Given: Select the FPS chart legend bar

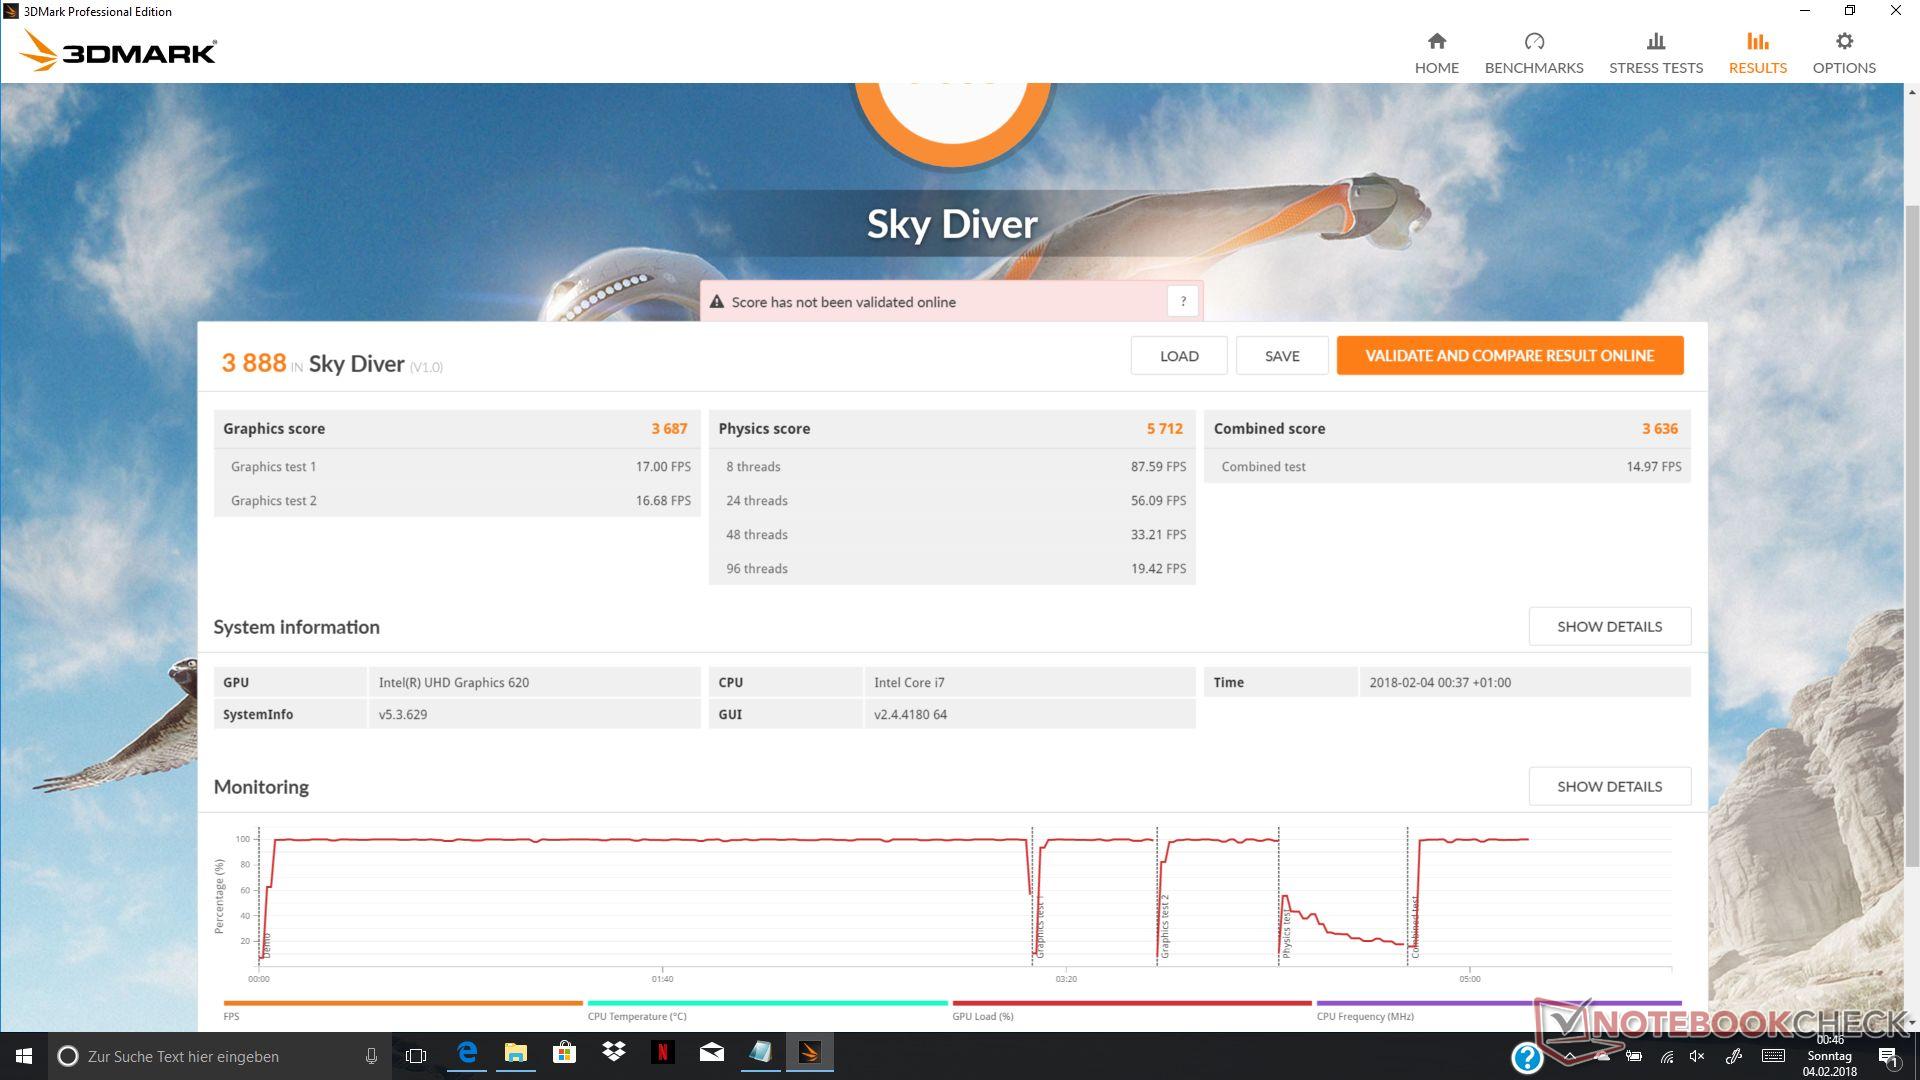Looking at the screenshot, I should point(403,1003).
